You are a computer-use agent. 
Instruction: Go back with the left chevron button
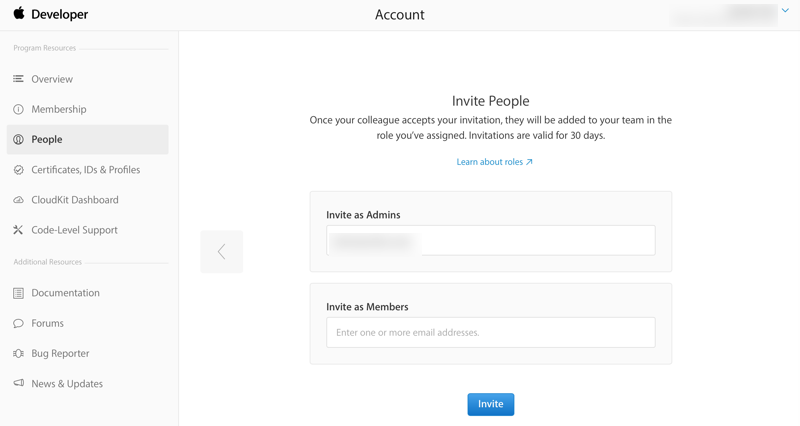(222, 252)
